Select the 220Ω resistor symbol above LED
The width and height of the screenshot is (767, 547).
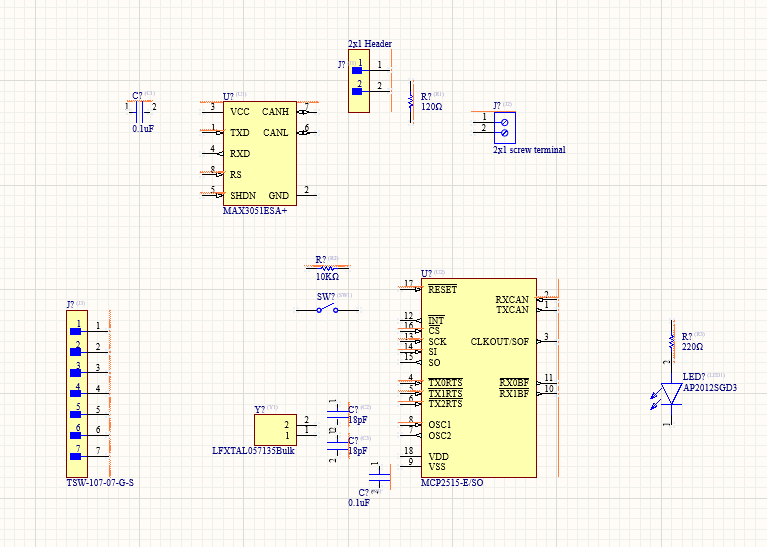(672, 341)
